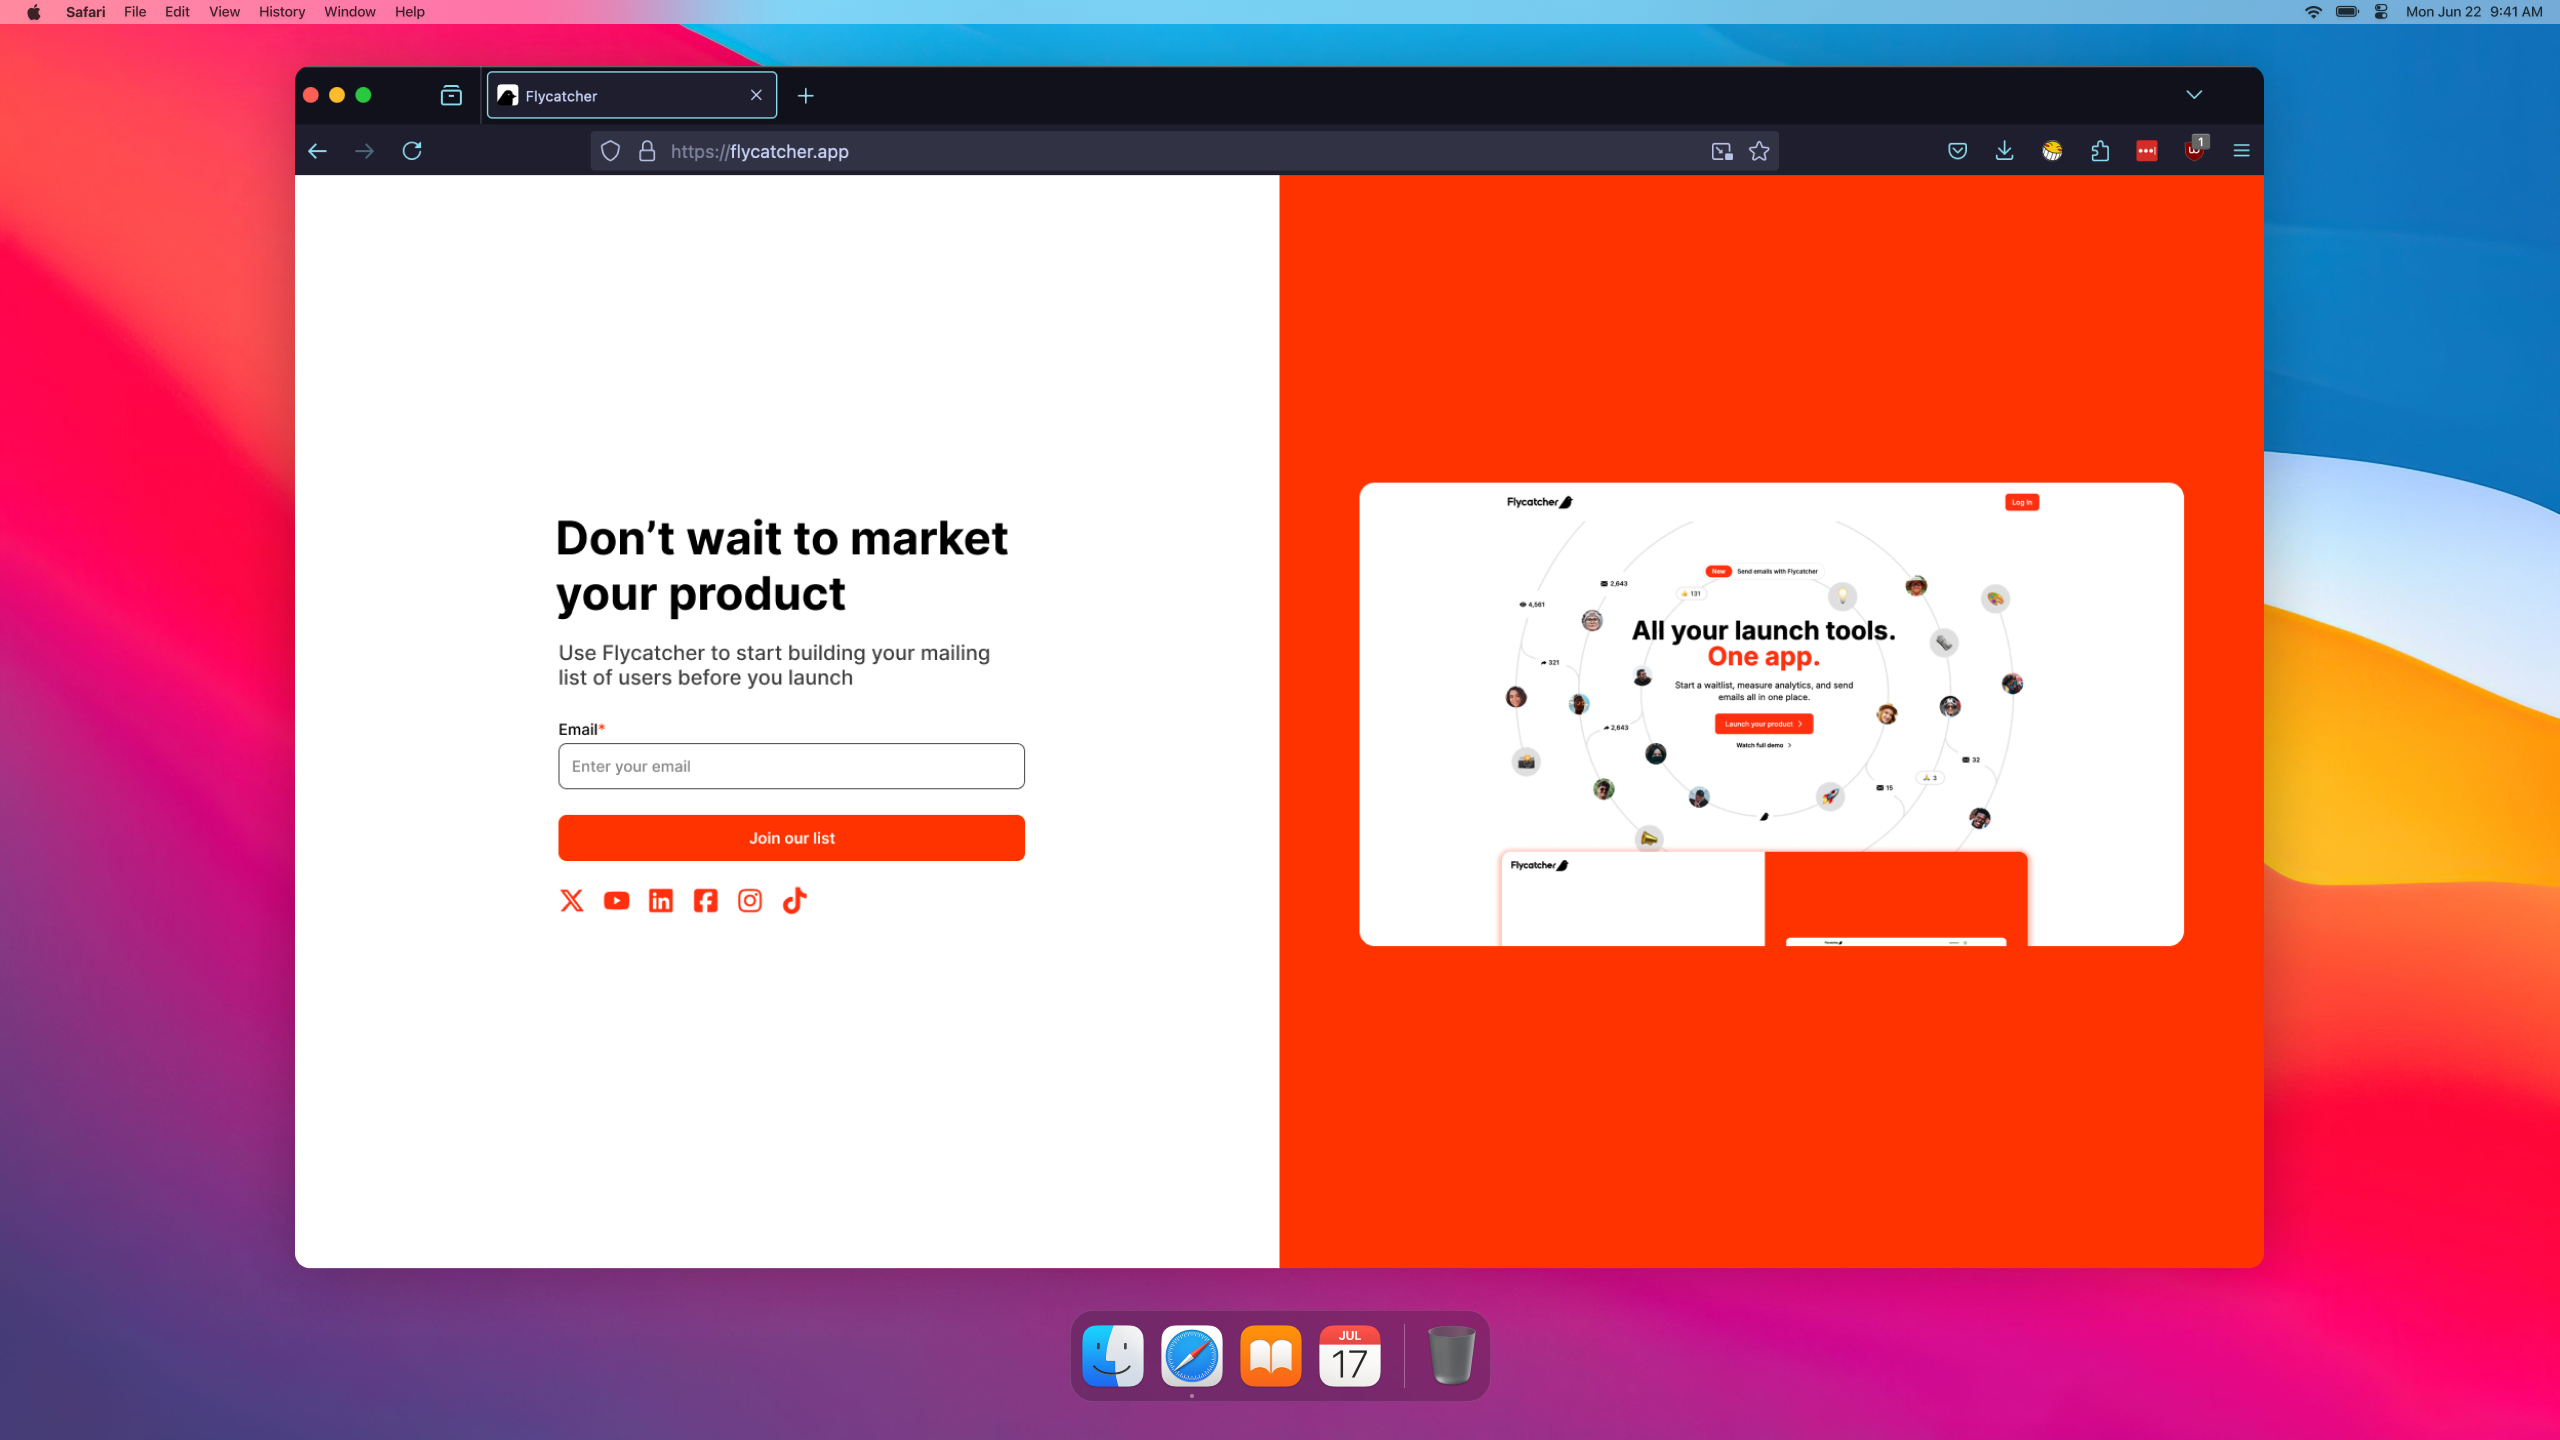The image size is (2560, 1440).
Task: Open a new tab with plus
Action: point(805,95)
